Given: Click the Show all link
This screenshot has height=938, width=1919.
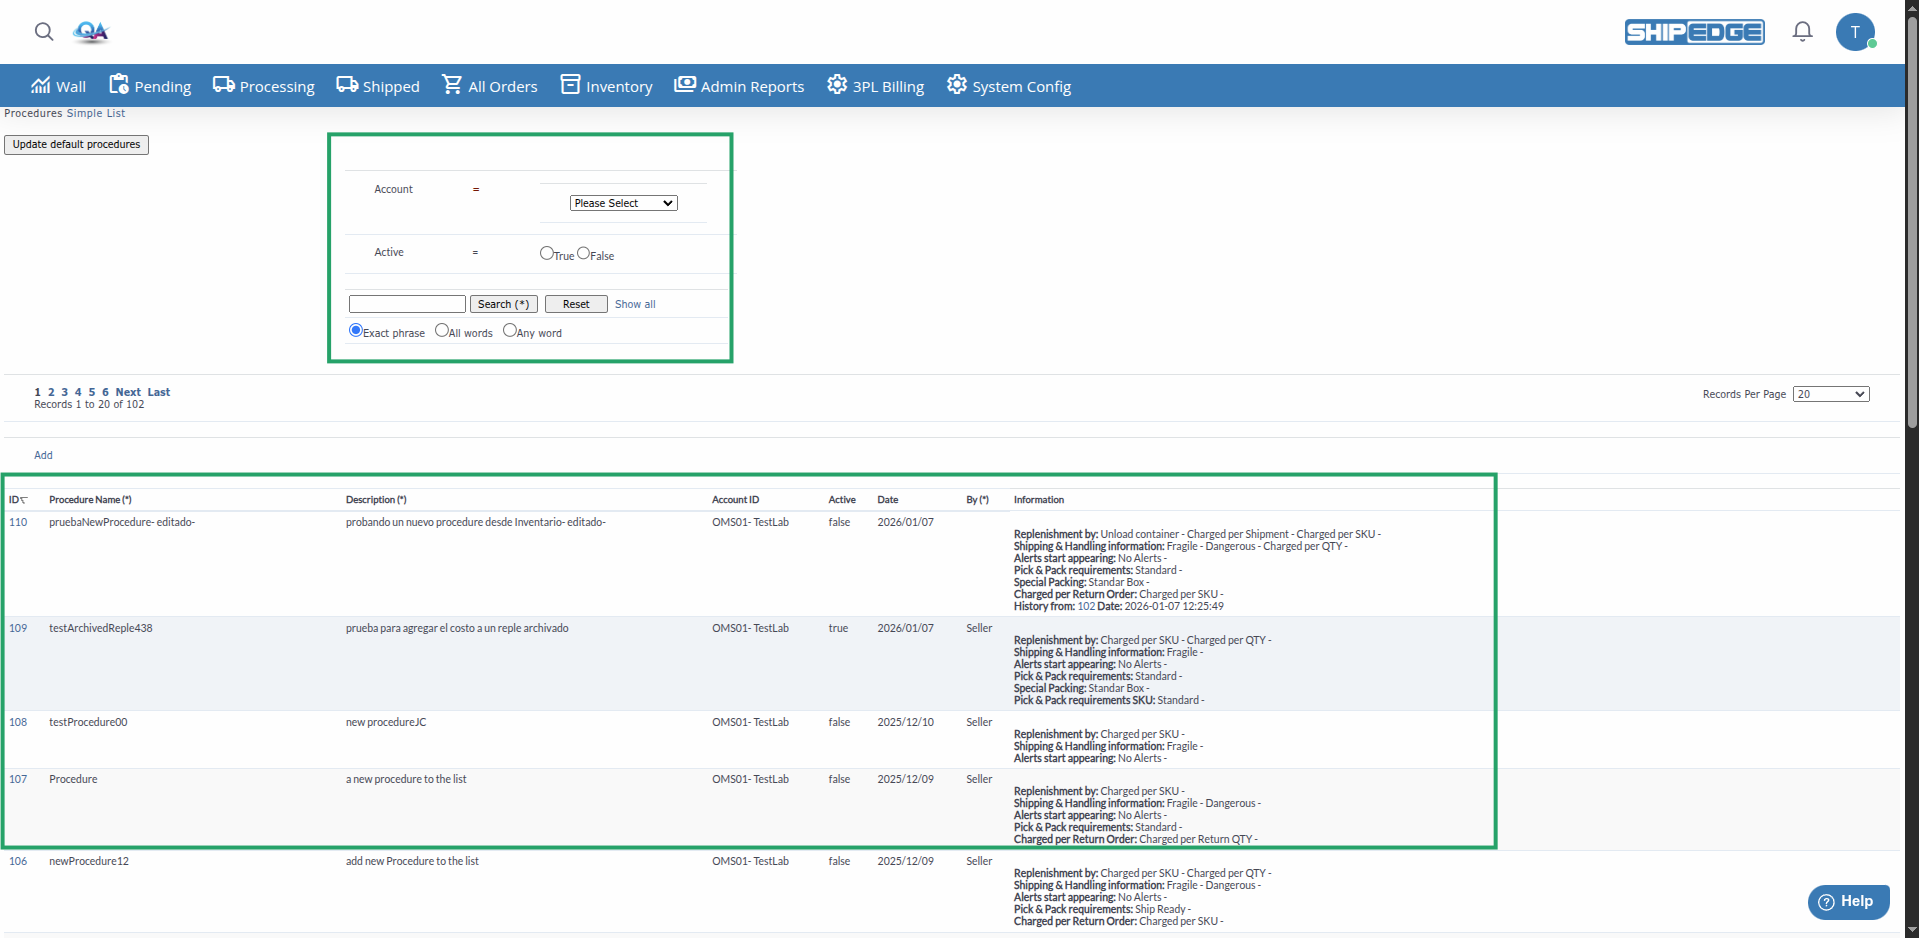Looking at the screenshot, I should 635,304.
